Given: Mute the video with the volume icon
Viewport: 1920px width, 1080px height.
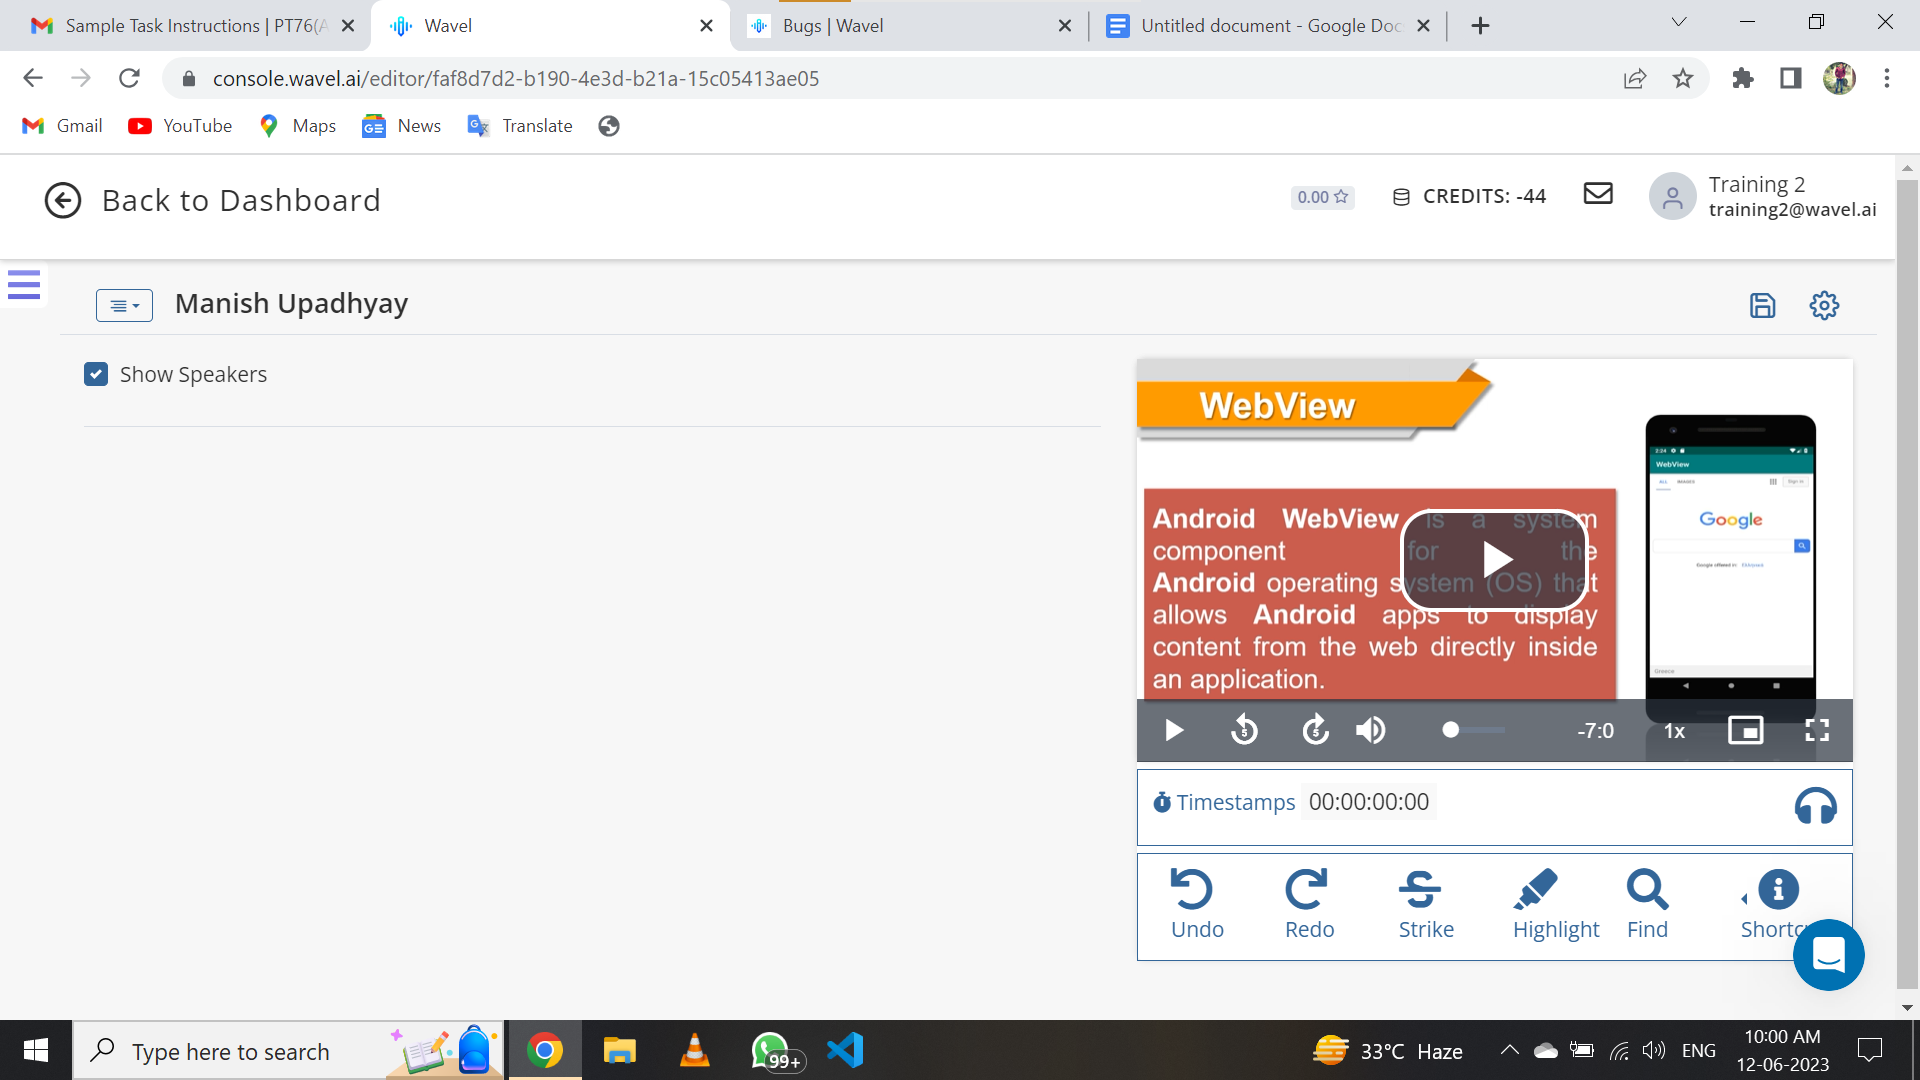Looking at the screenshot, I should click(1370, 731).
